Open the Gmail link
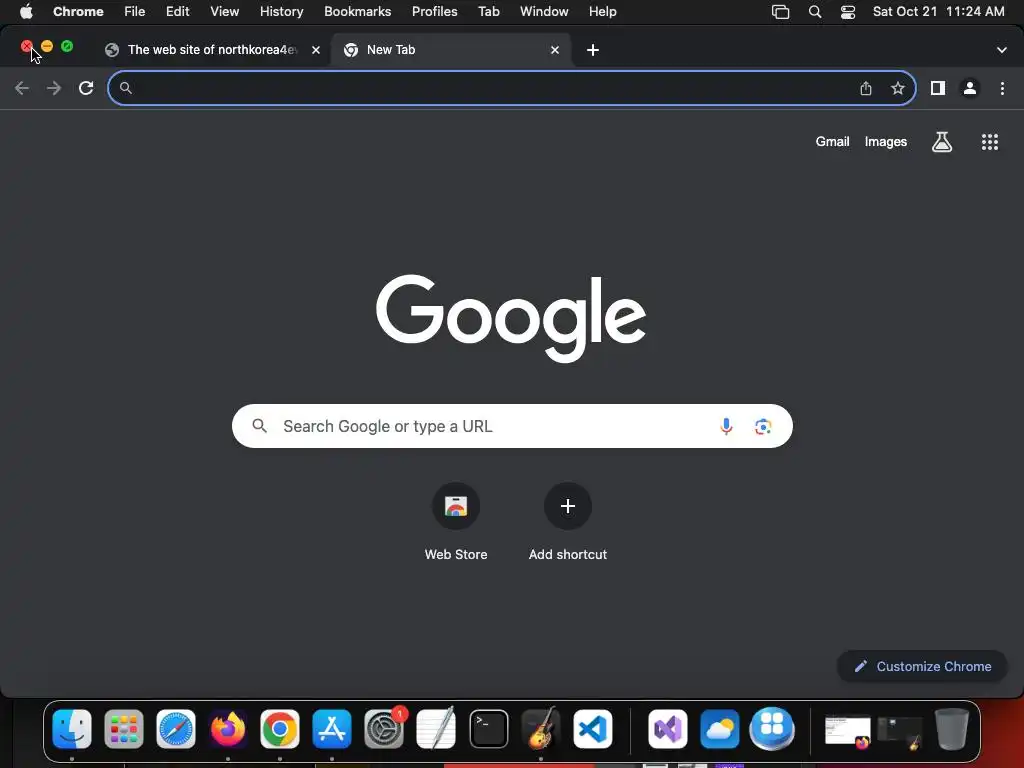The height and width of the screenshot is (768, 1024). point(833,142)
